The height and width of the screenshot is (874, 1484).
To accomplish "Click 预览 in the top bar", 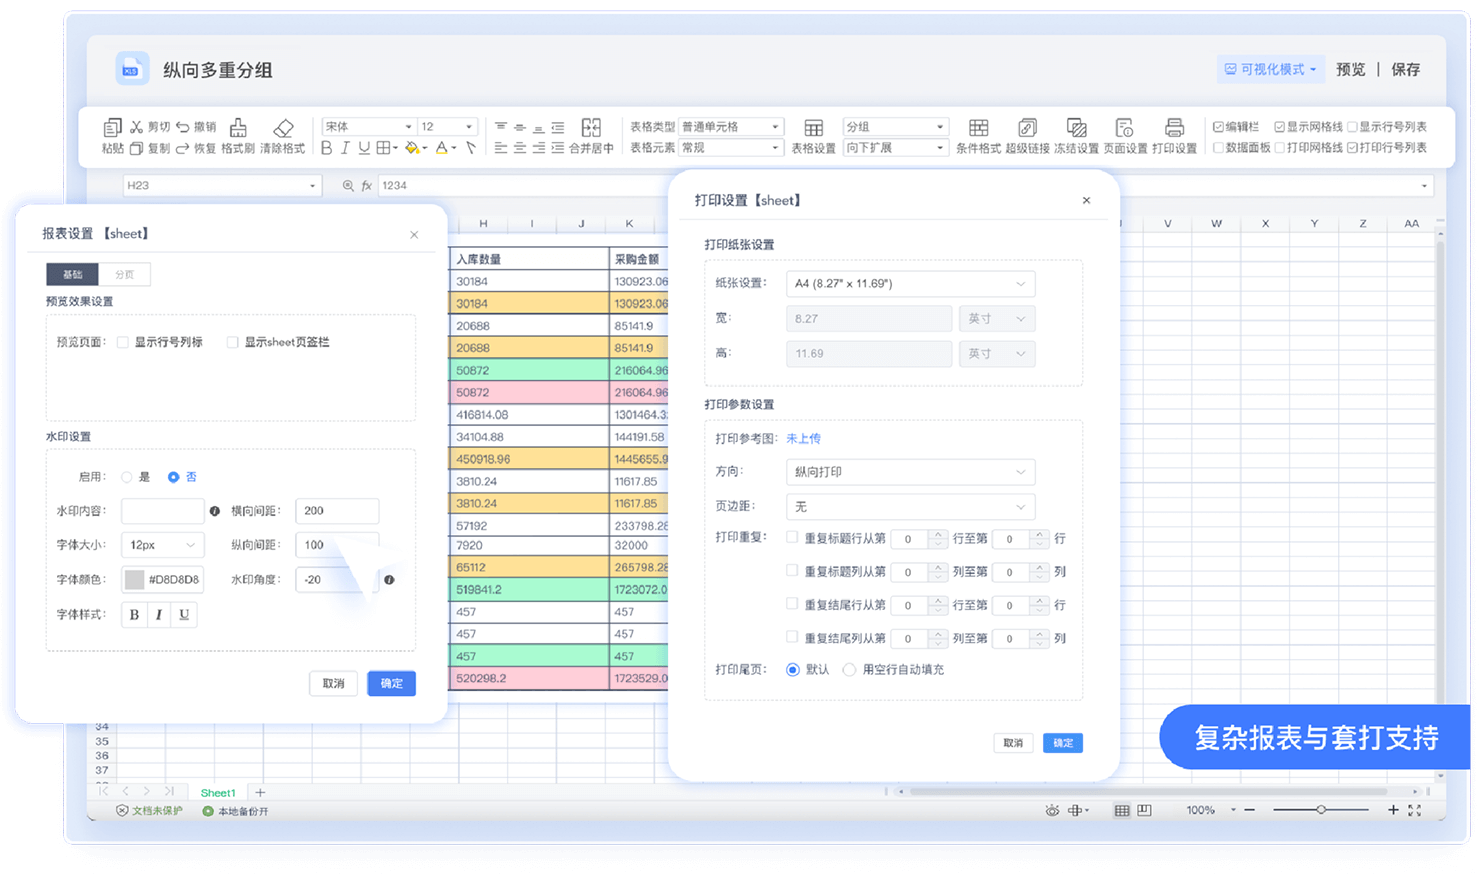I will click(1350, 70).
